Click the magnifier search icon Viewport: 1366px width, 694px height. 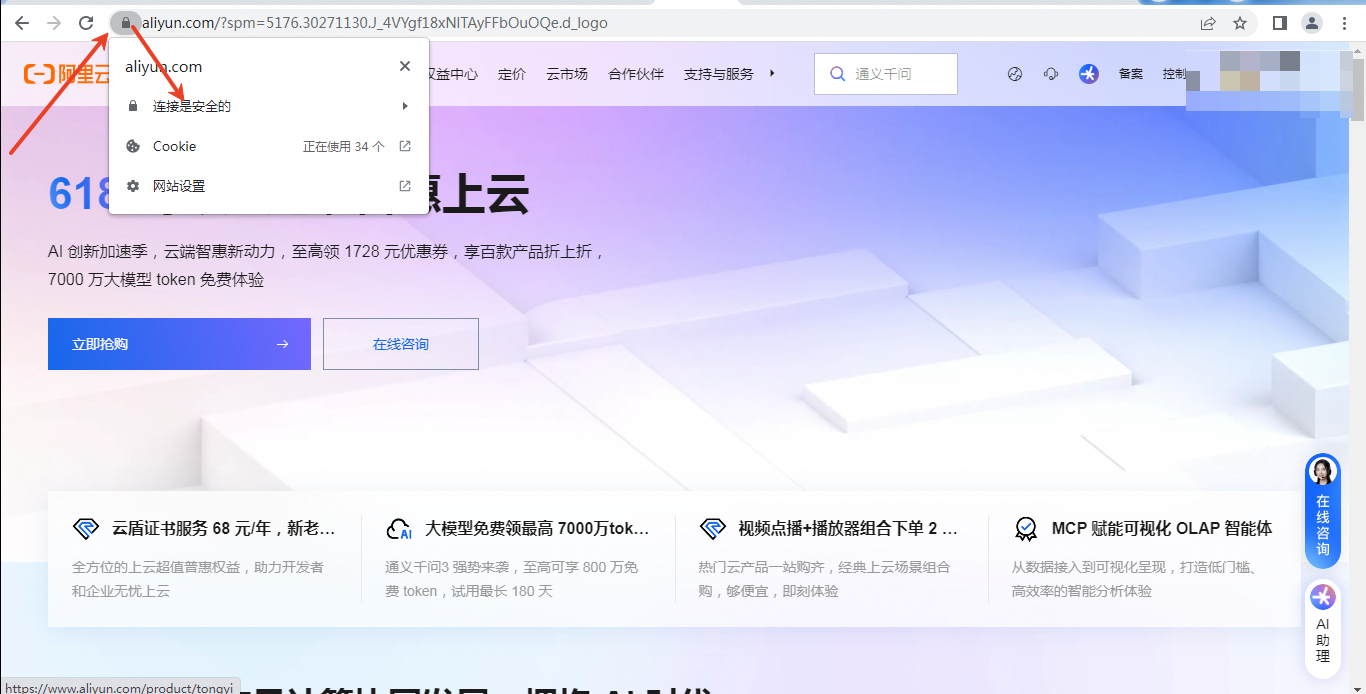click(x=836, y=74)
